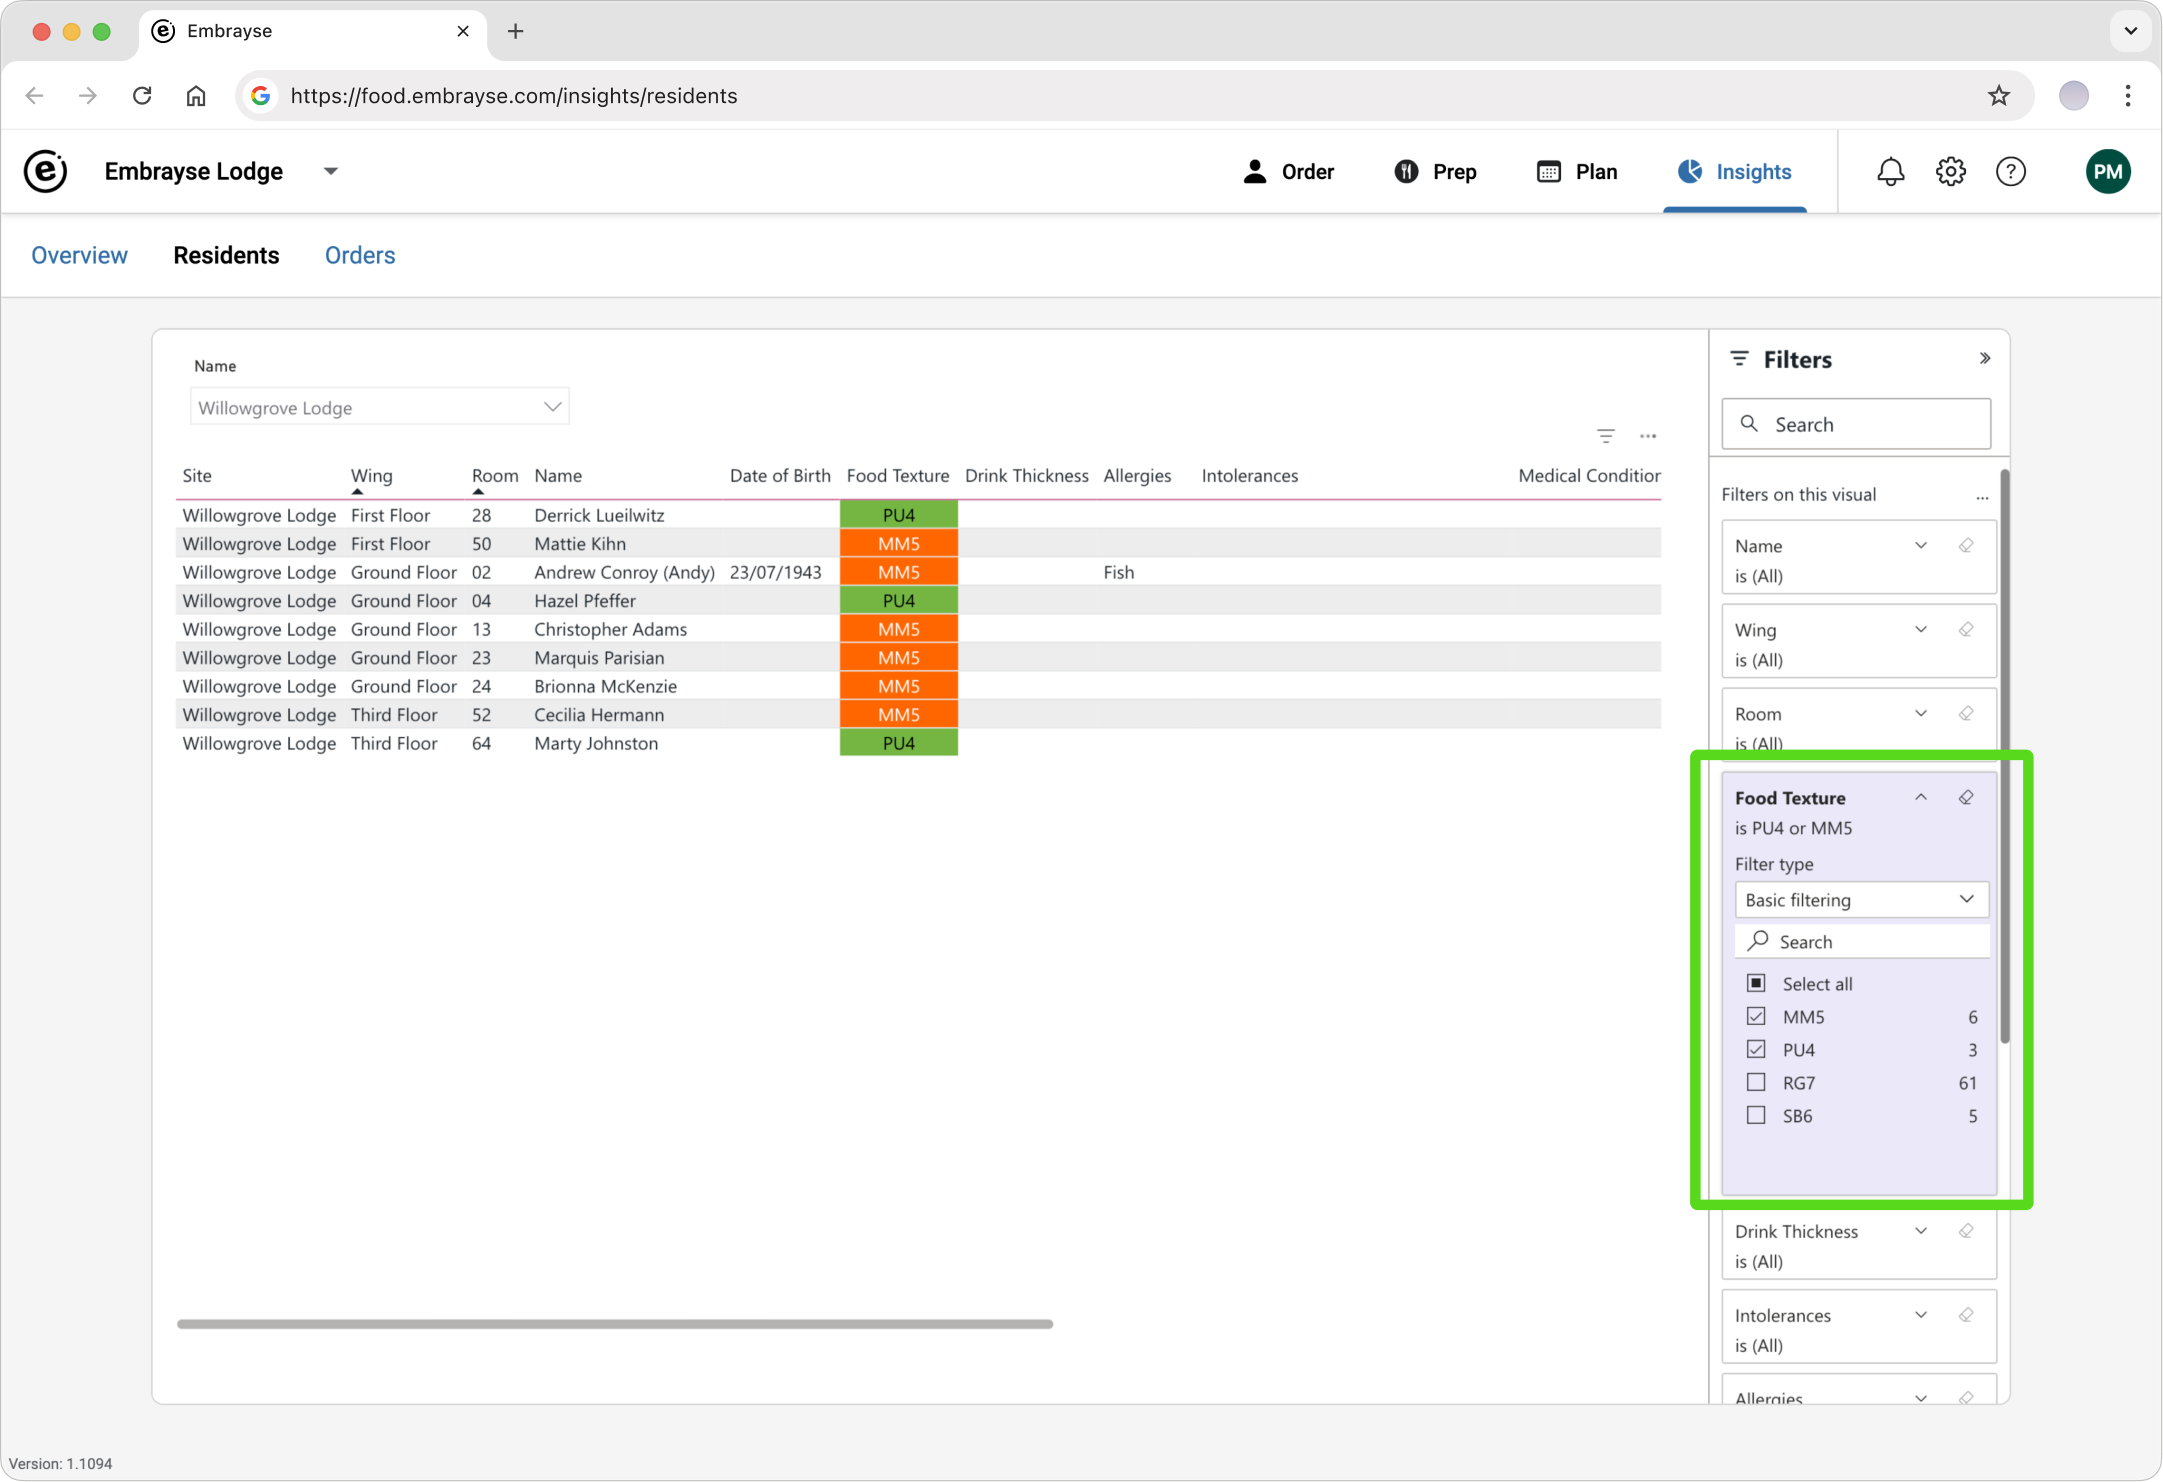The width and height of the screenshot is (2163, 1482).
Task: Toggle the Select all checkbox
Action: pyautogui.click(x=1756, y=984)
